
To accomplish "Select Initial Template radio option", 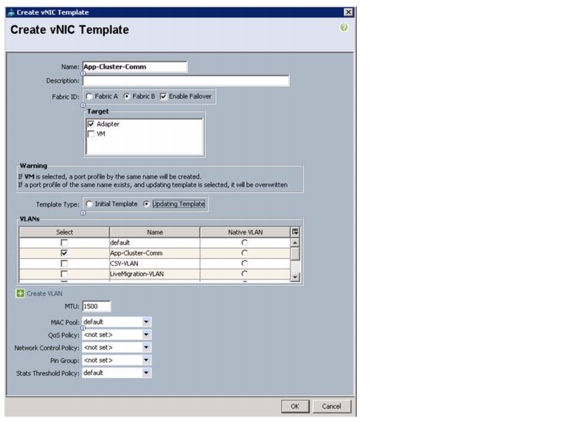I will tap(89, 204).
